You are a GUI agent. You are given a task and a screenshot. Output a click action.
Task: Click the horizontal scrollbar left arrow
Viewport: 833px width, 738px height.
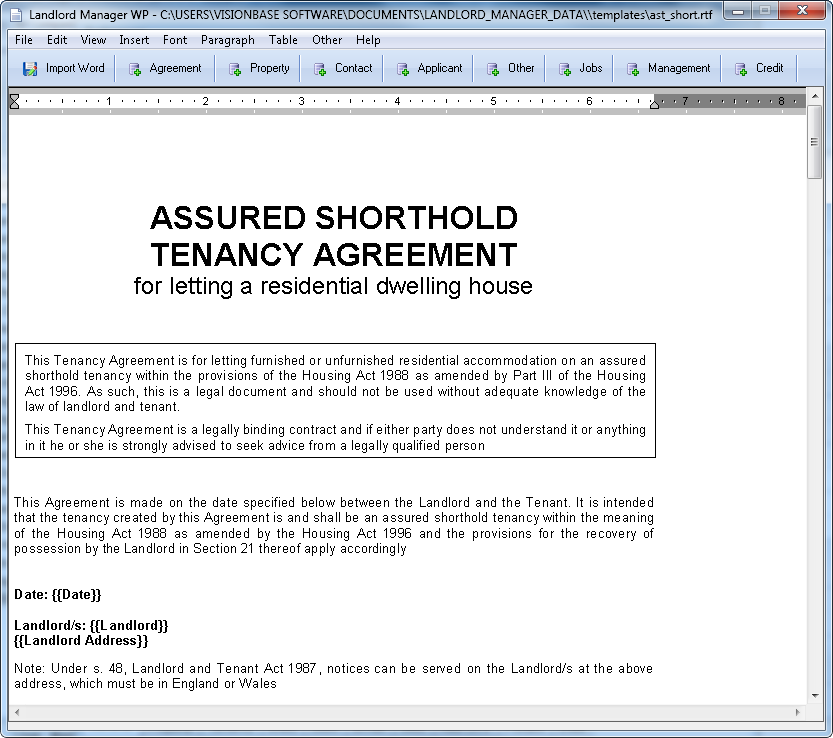(x=17, y=712)
